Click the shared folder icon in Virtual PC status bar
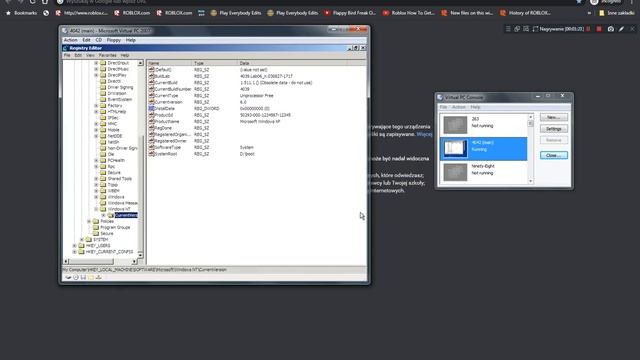This screenshot has width=640, height=360. (91, 278)
